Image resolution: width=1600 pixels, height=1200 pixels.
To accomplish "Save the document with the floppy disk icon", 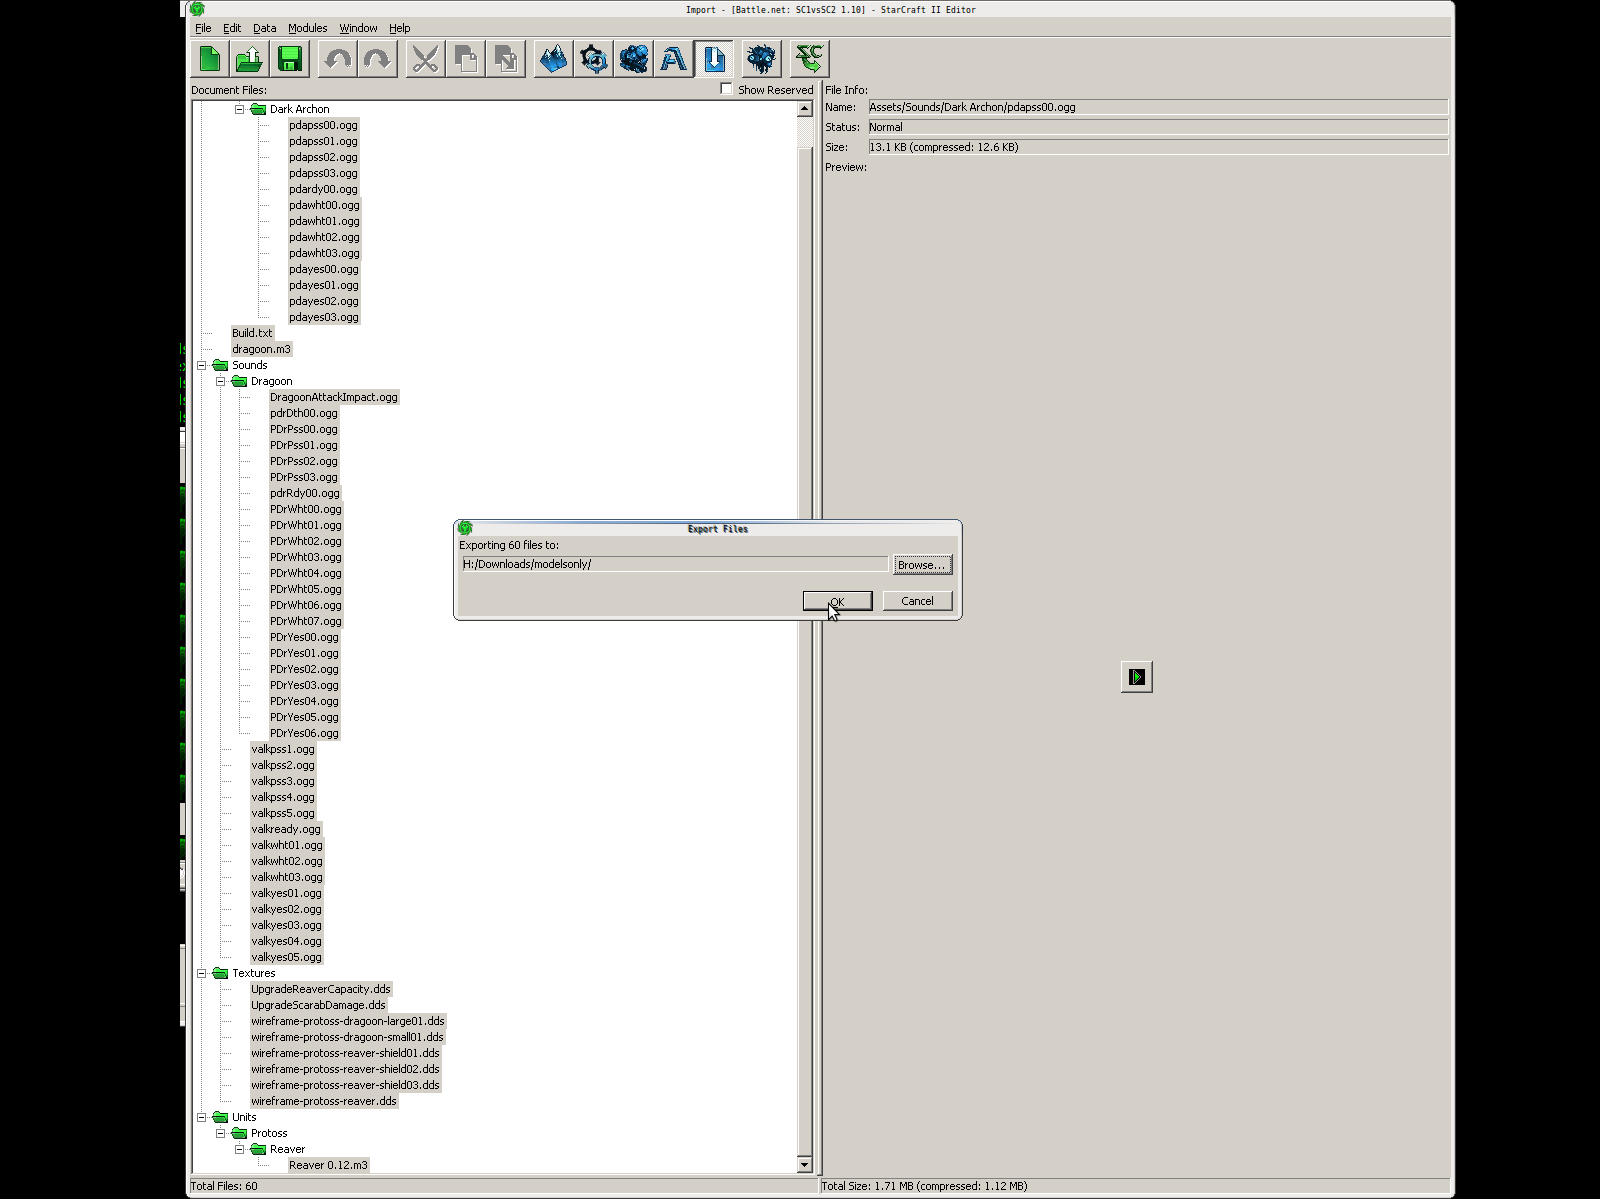I will (x=290, y=59).
